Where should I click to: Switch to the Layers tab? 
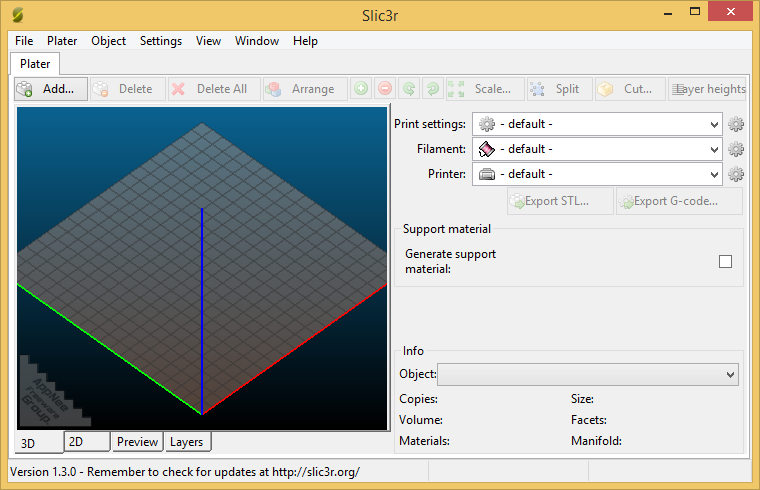pos(188,442)
